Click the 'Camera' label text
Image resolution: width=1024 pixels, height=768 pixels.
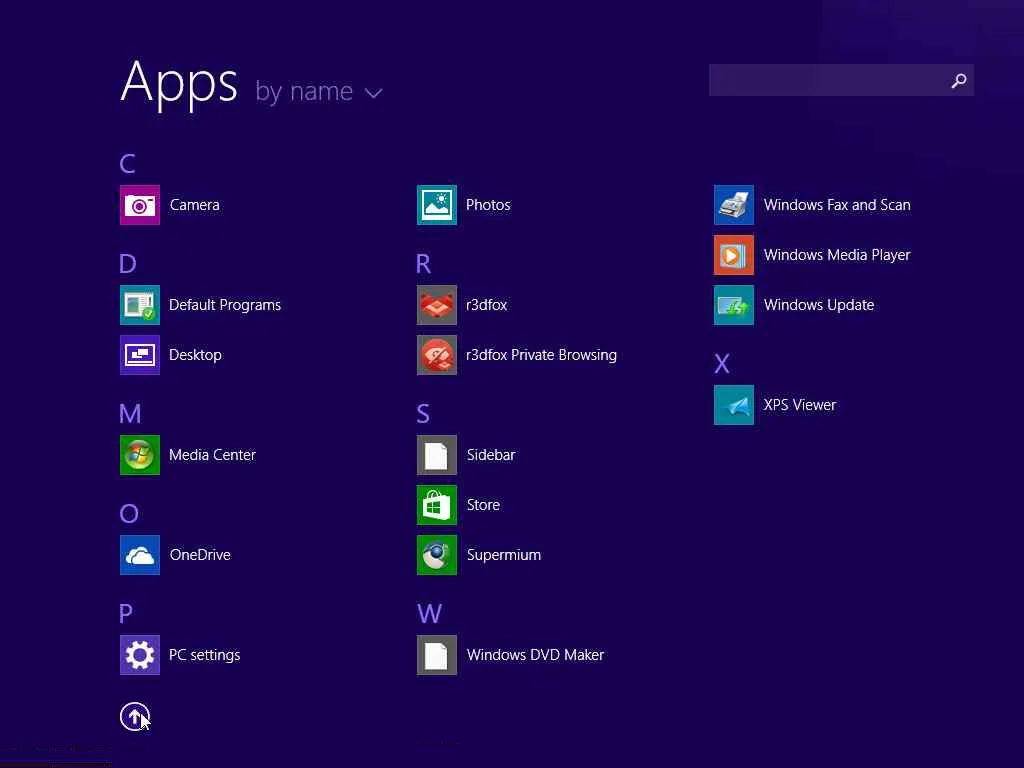[195, 205]
